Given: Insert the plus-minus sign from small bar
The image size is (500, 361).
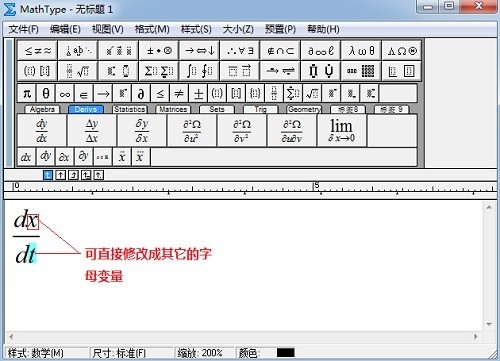Looking at the screenshot, I should 198,94.
